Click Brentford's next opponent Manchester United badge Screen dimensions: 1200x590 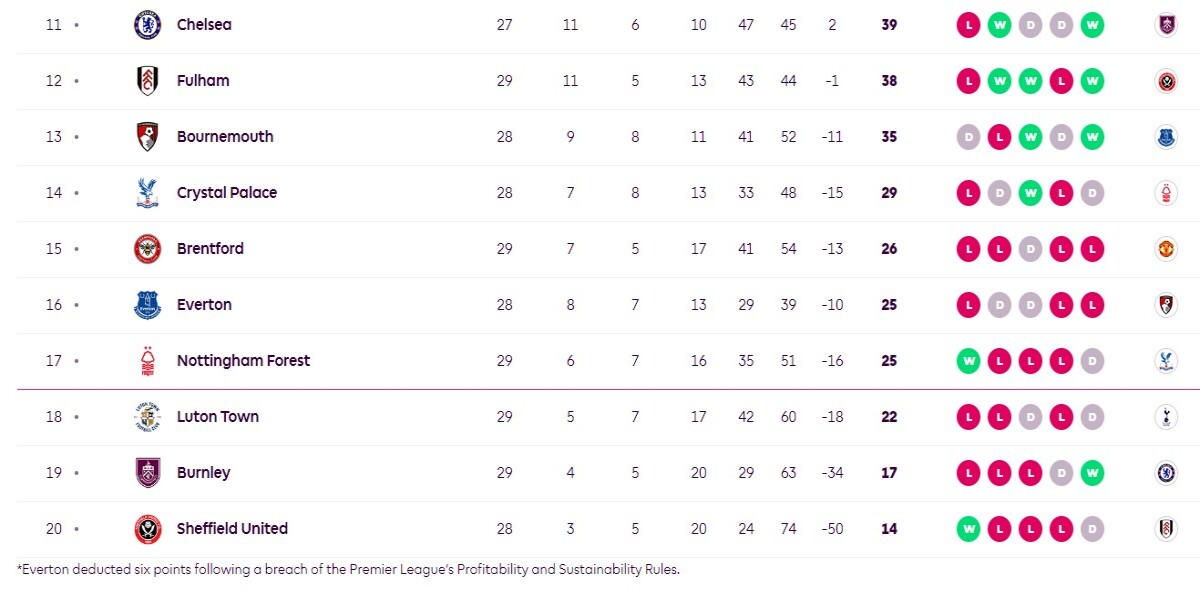click(1165, 249)
